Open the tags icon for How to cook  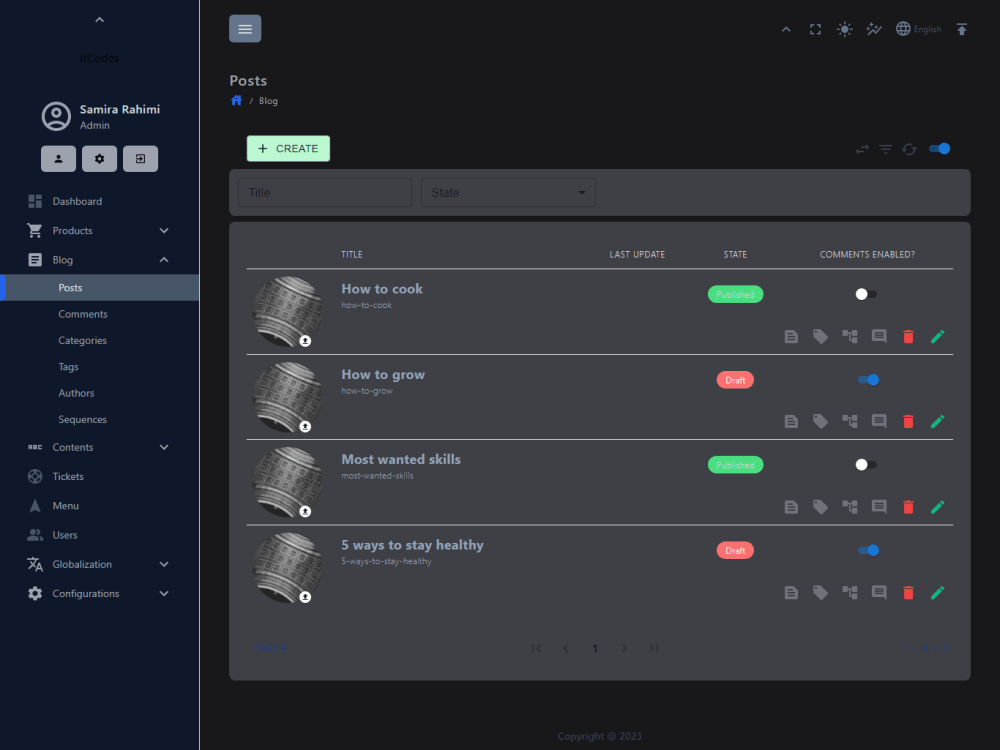(820, 337)
